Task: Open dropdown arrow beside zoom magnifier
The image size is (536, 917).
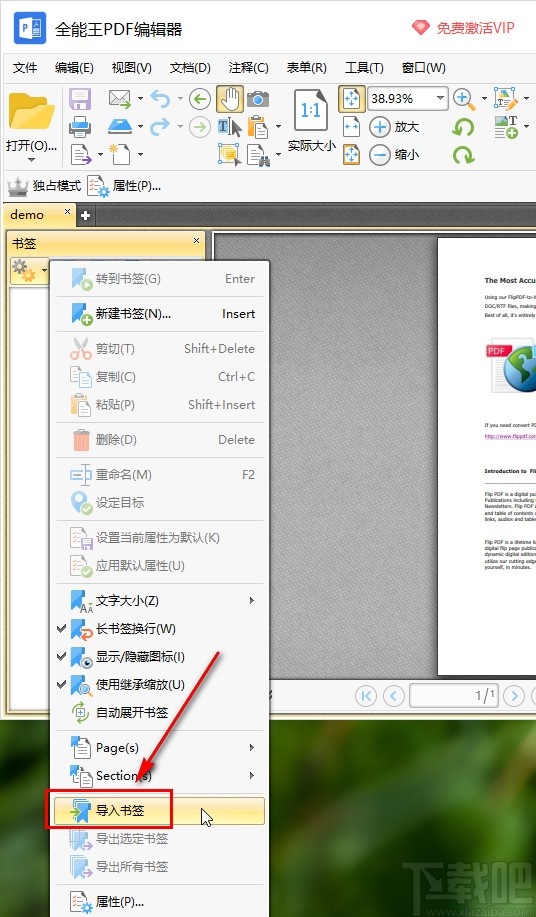Action: tap(484, 99)
